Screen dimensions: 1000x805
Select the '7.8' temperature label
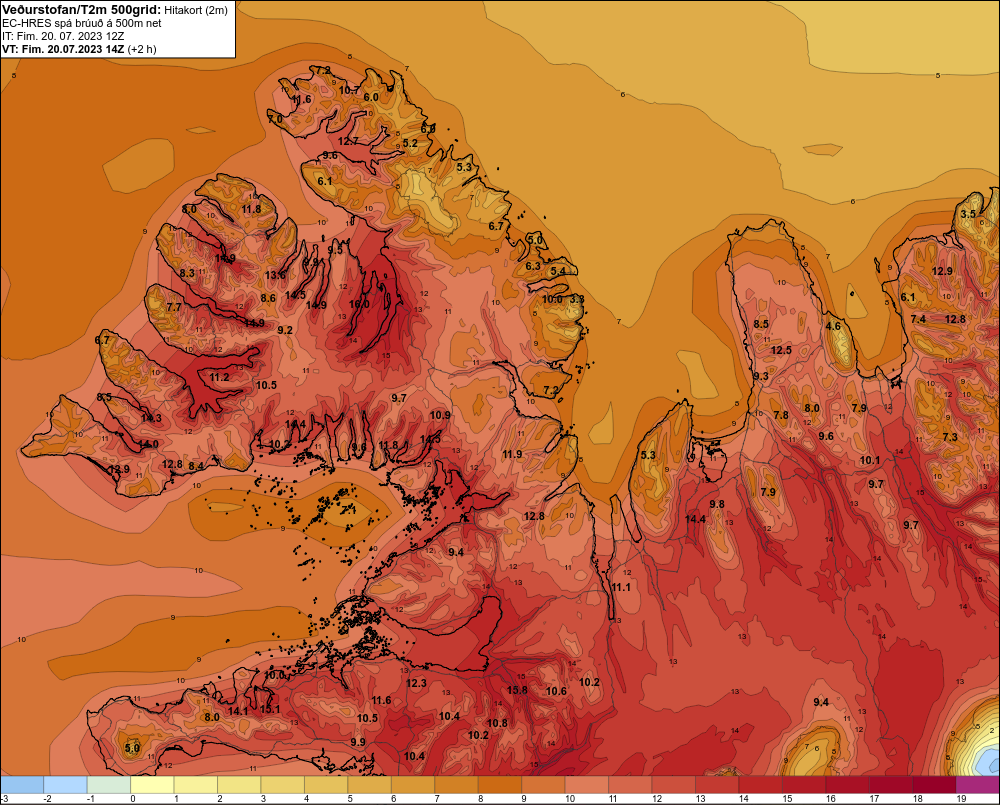click(781, 415)
